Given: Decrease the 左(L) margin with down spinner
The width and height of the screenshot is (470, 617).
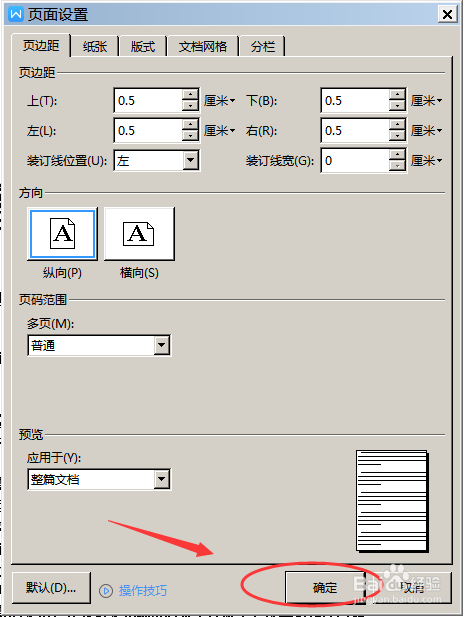Looking at the screenshot, I should pyautogui.click(x=191, y=136).
